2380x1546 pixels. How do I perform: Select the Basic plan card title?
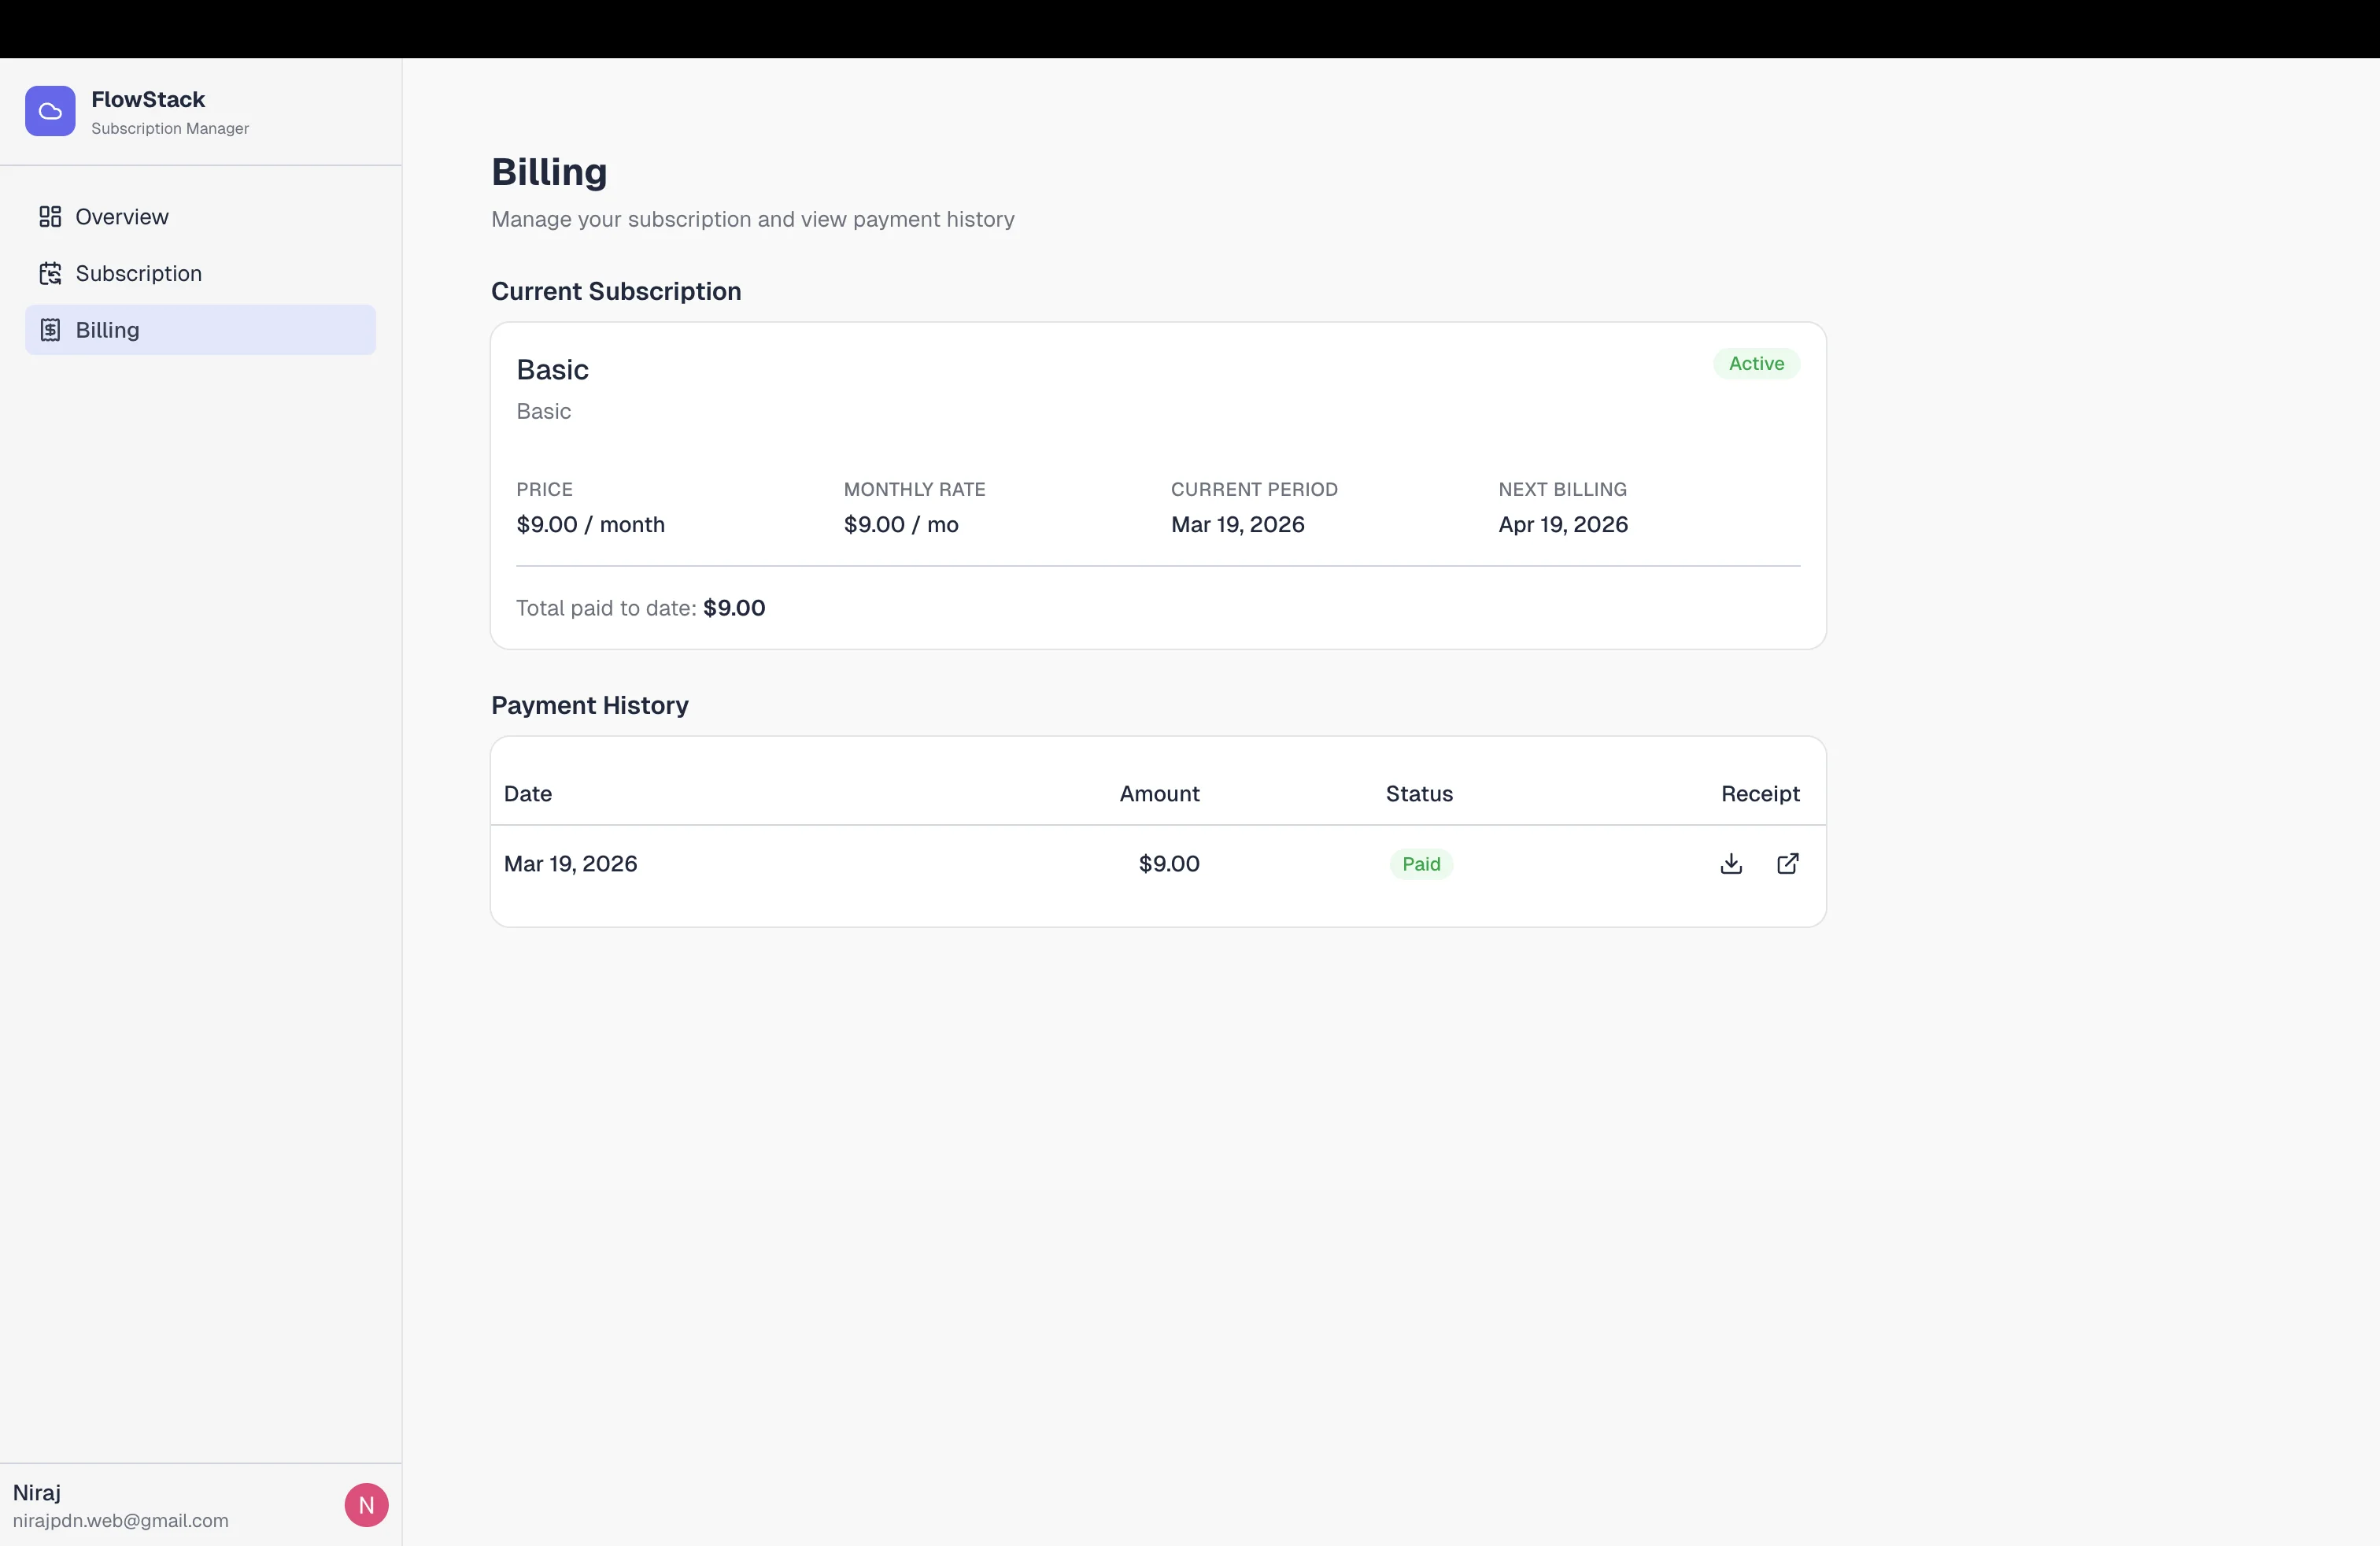tap(552, 369)
